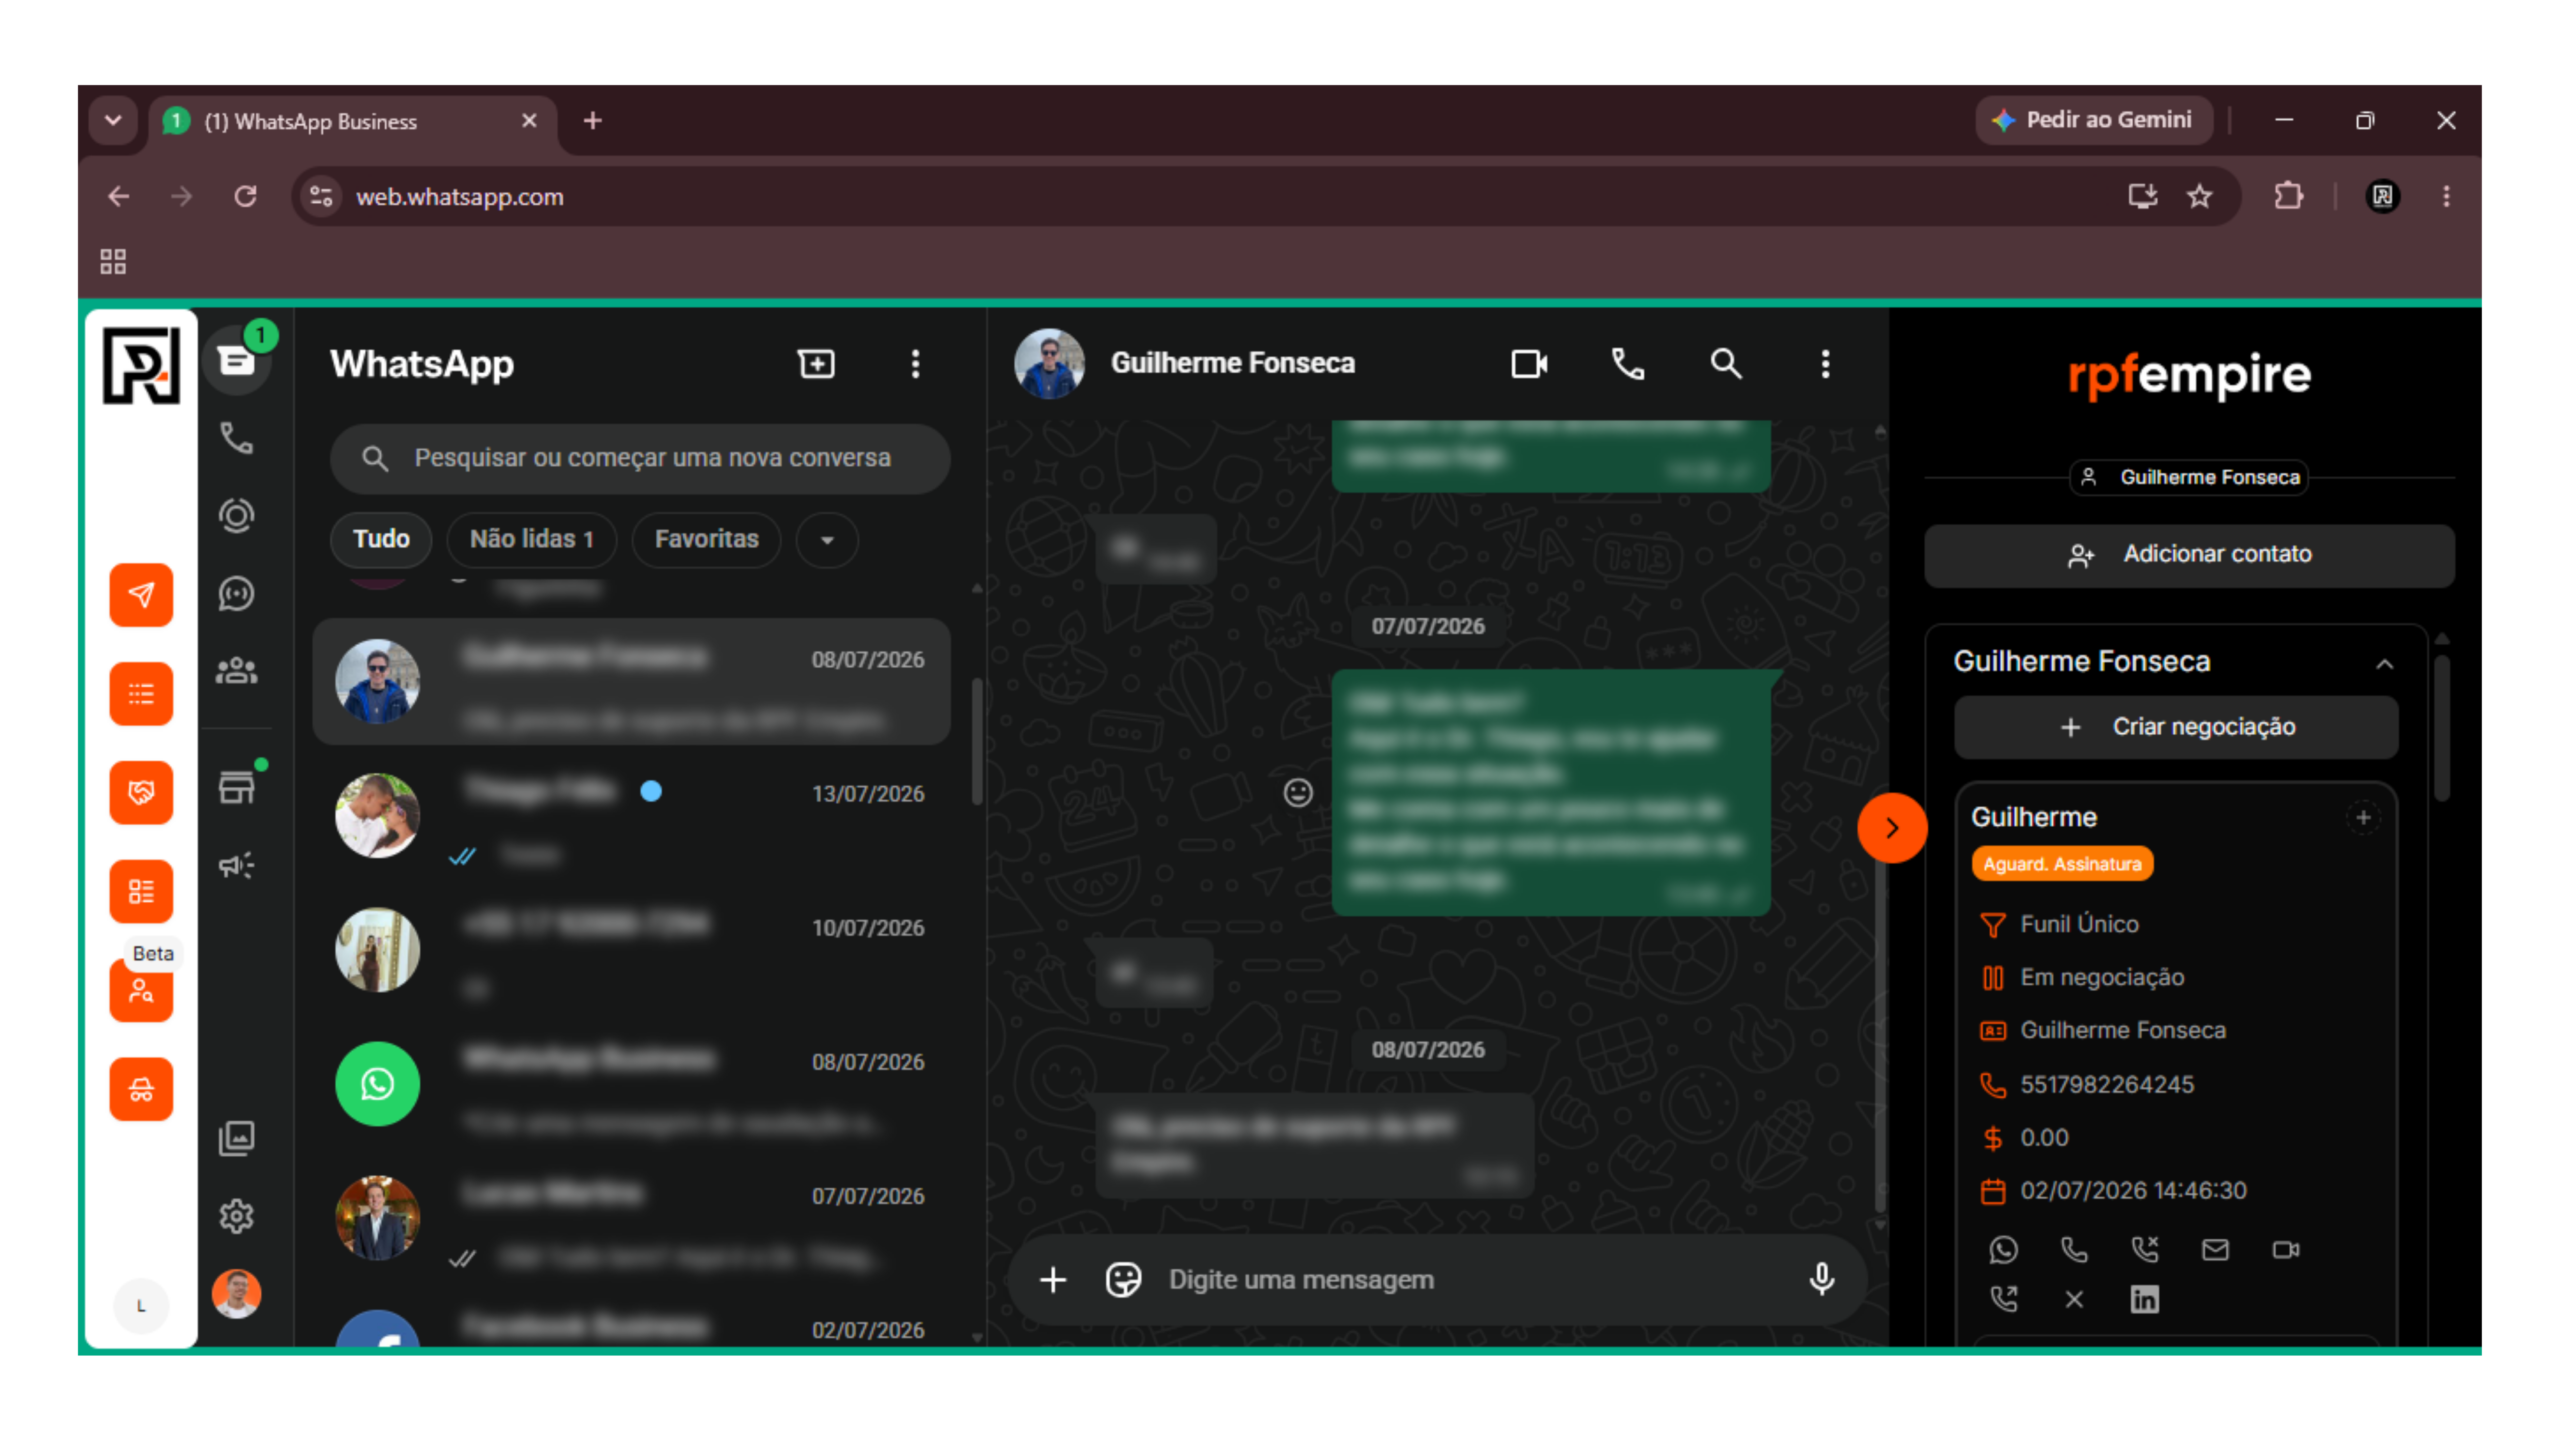Select the Não lidas filter tab
Screen dimensions: 2560x1440
[531, 540]
